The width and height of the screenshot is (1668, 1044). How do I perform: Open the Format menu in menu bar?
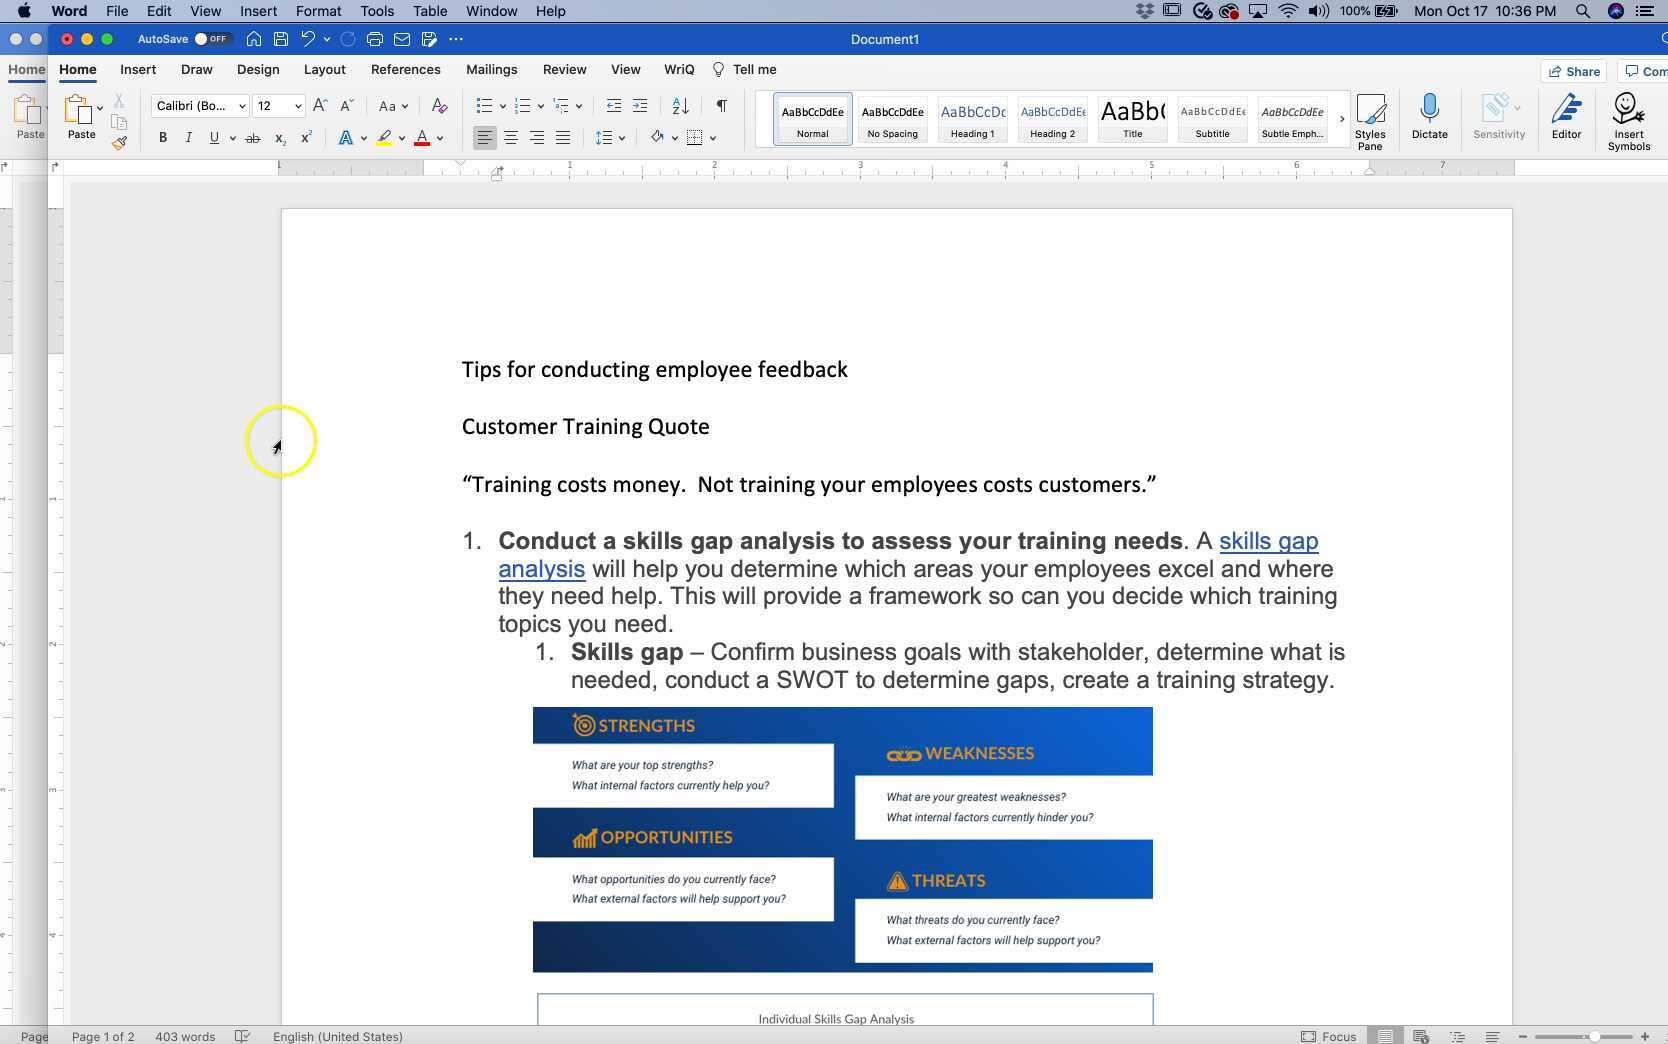point(318,11)
